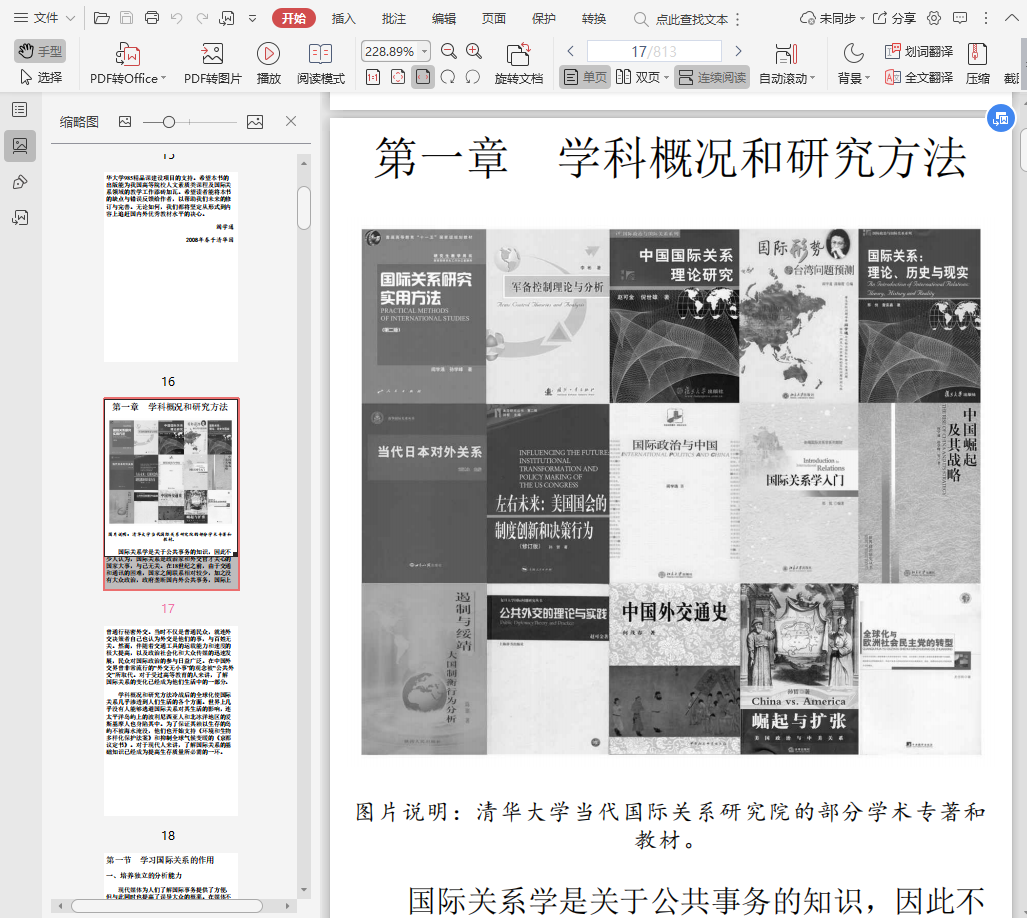This screenshot has width=1027, height=918.
Task: Click the PDF转图片 icon
Action: coord(212,56)
